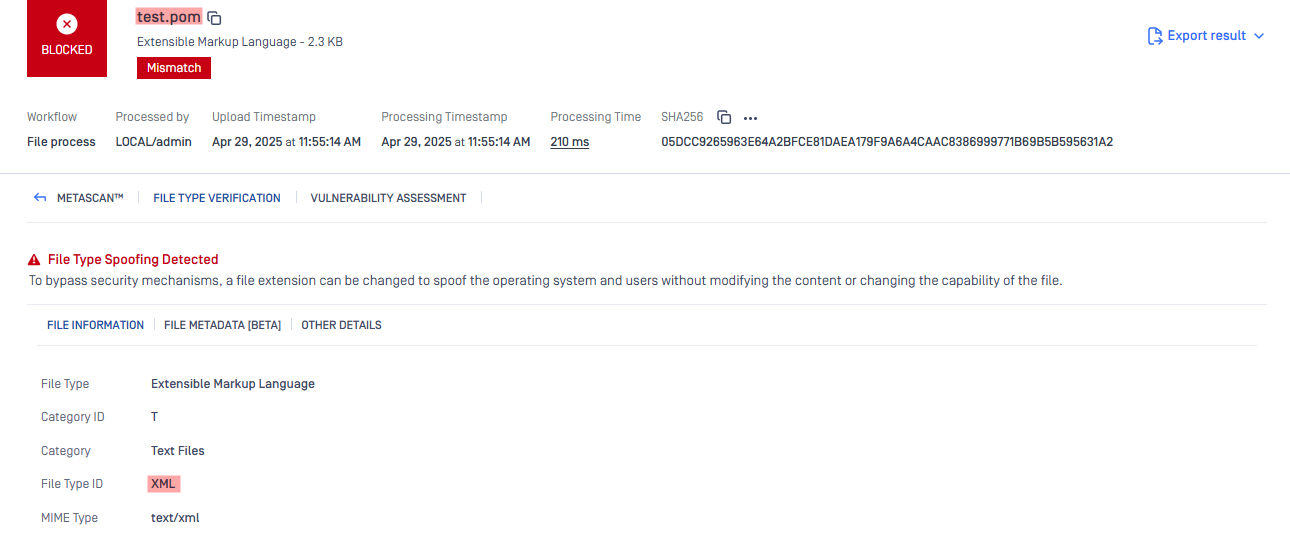Image resolution: width=1290 pixels, height=542 pixels.
Task: Click the red warning triangle icon
Action: coord(35,259)
